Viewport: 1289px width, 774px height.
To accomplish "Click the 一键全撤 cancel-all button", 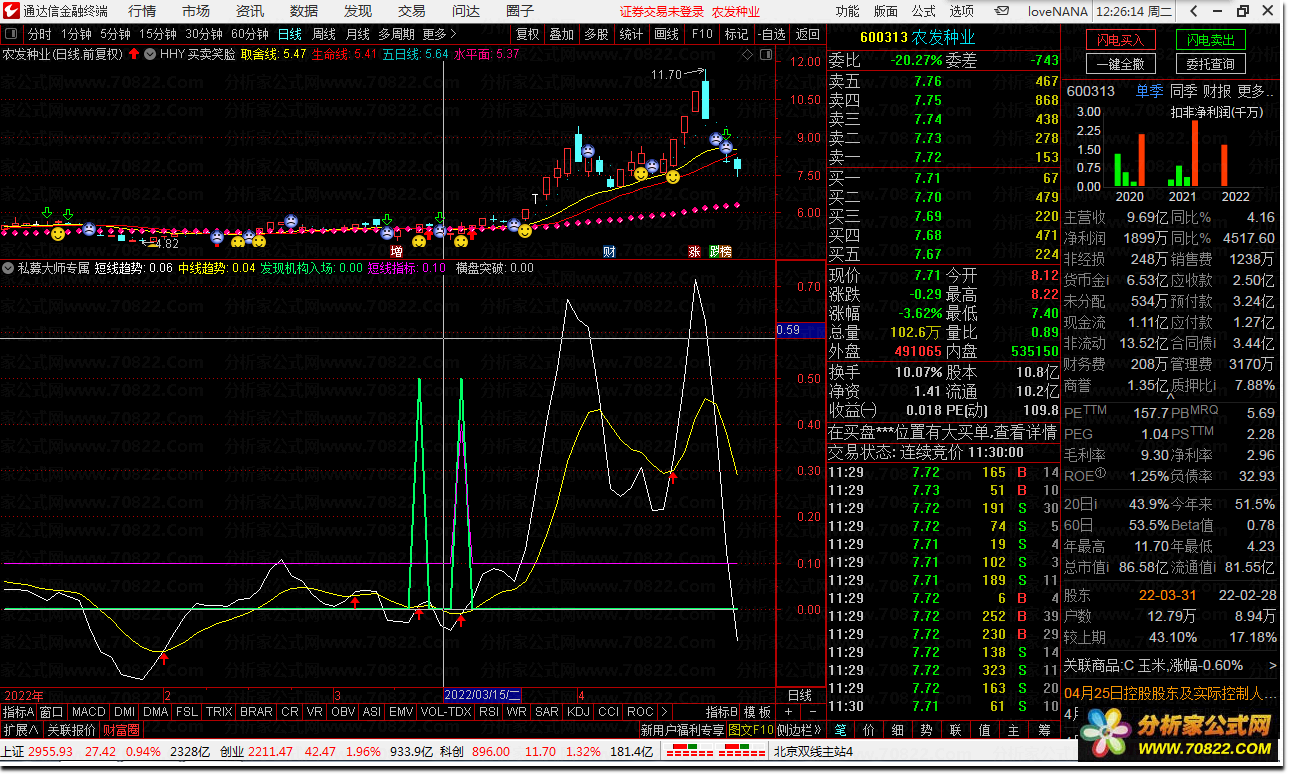I will pos(1121,64).
